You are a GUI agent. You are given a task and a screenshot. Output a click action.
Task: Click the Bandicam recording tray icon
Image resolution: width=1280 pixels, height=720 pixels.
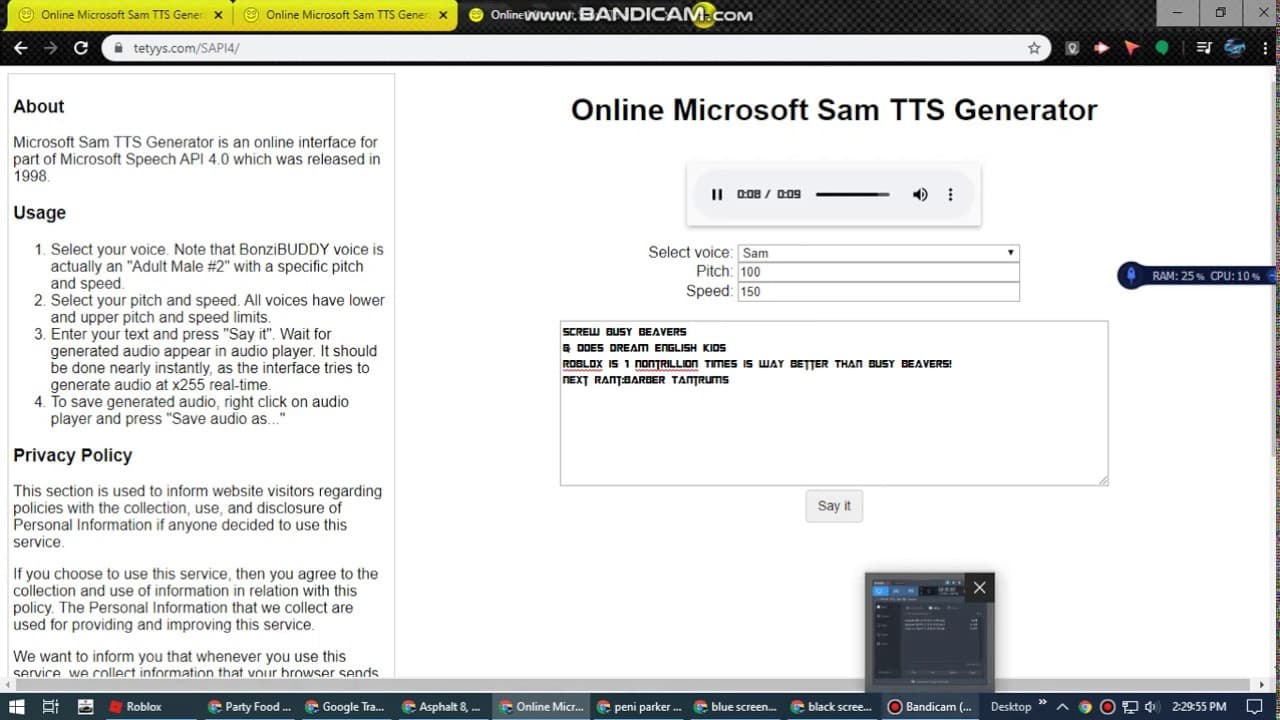1107,706
